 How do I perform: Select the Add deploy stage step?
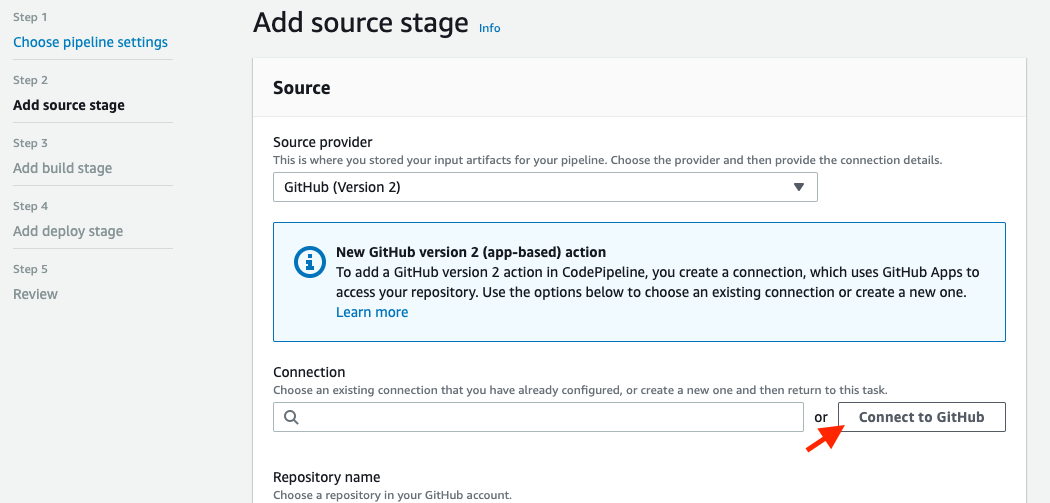[x=68, y=231]
